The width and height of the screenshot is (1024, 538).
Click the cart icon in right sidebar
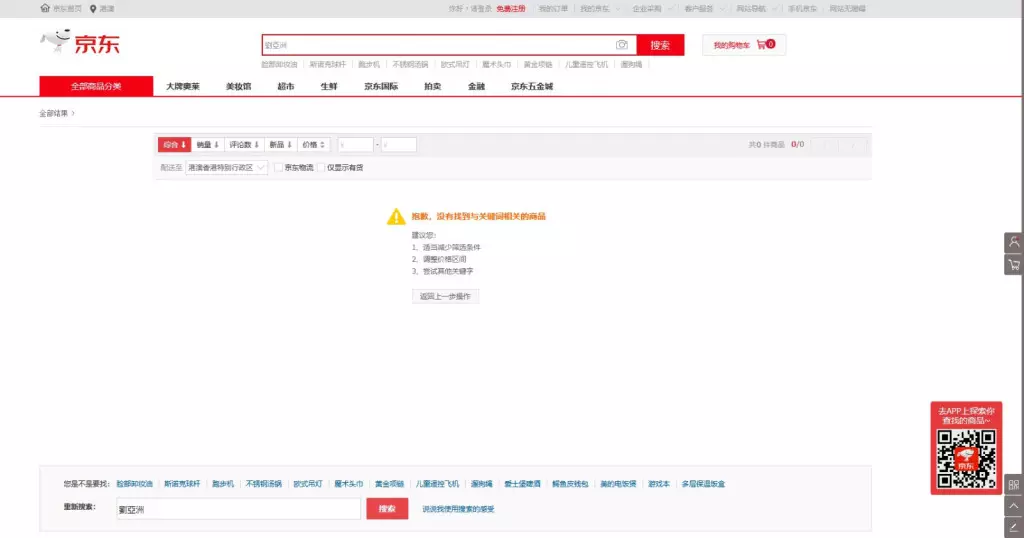coord(1014,265)
